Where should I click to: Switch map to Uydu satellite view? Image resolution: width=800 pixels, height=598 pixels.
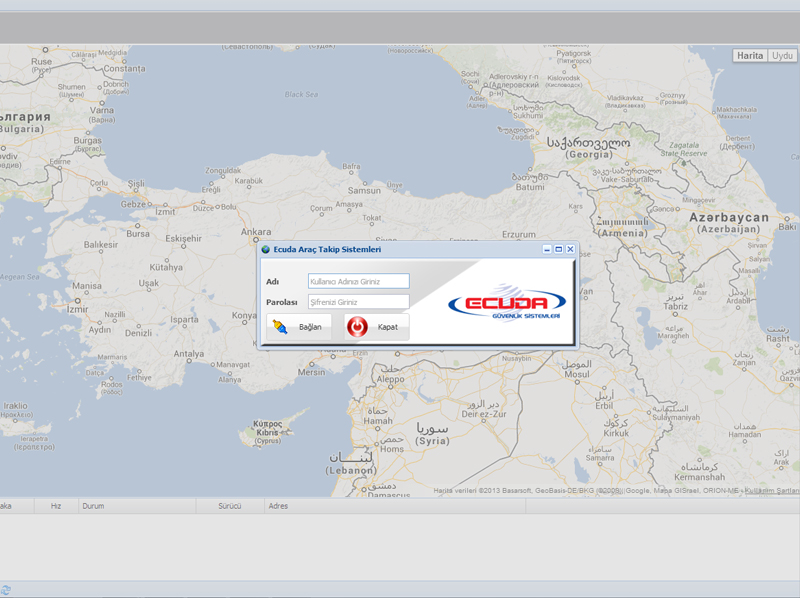[x=782, y=56]
